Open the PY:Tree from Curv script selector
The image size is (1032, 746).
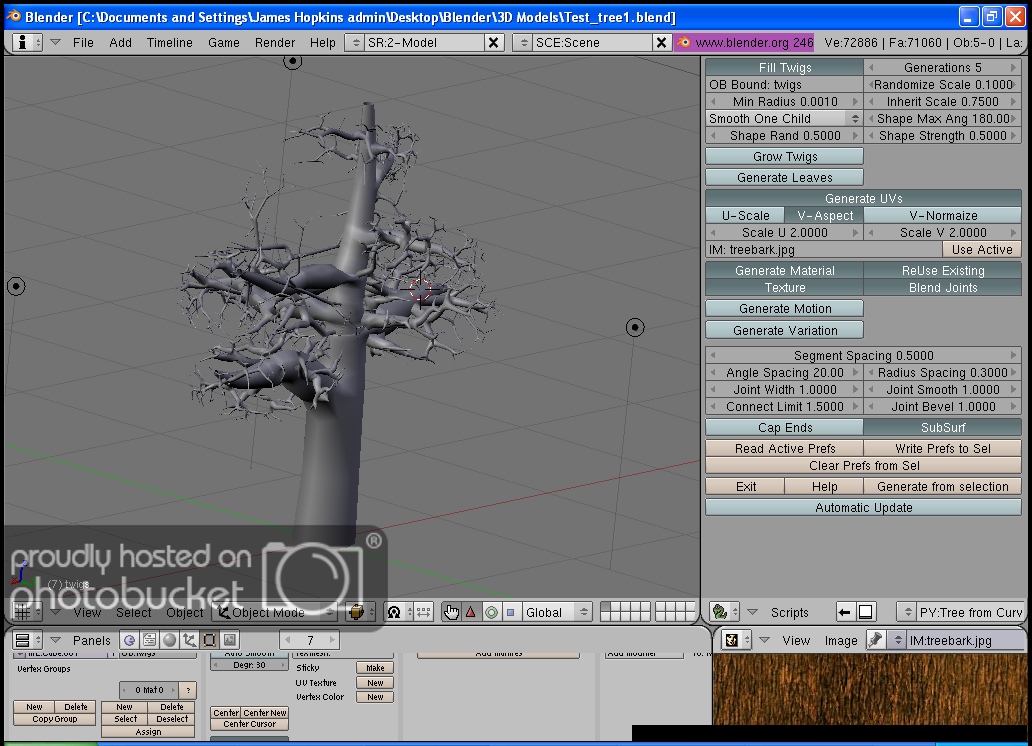[x=907, y=612]
